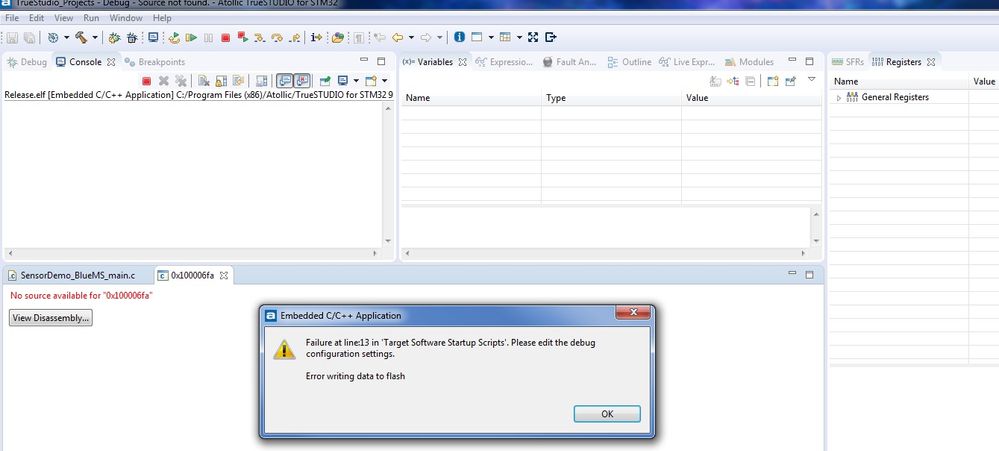Open the View menu
999x451 pixels.
click(x=64, y=18)
